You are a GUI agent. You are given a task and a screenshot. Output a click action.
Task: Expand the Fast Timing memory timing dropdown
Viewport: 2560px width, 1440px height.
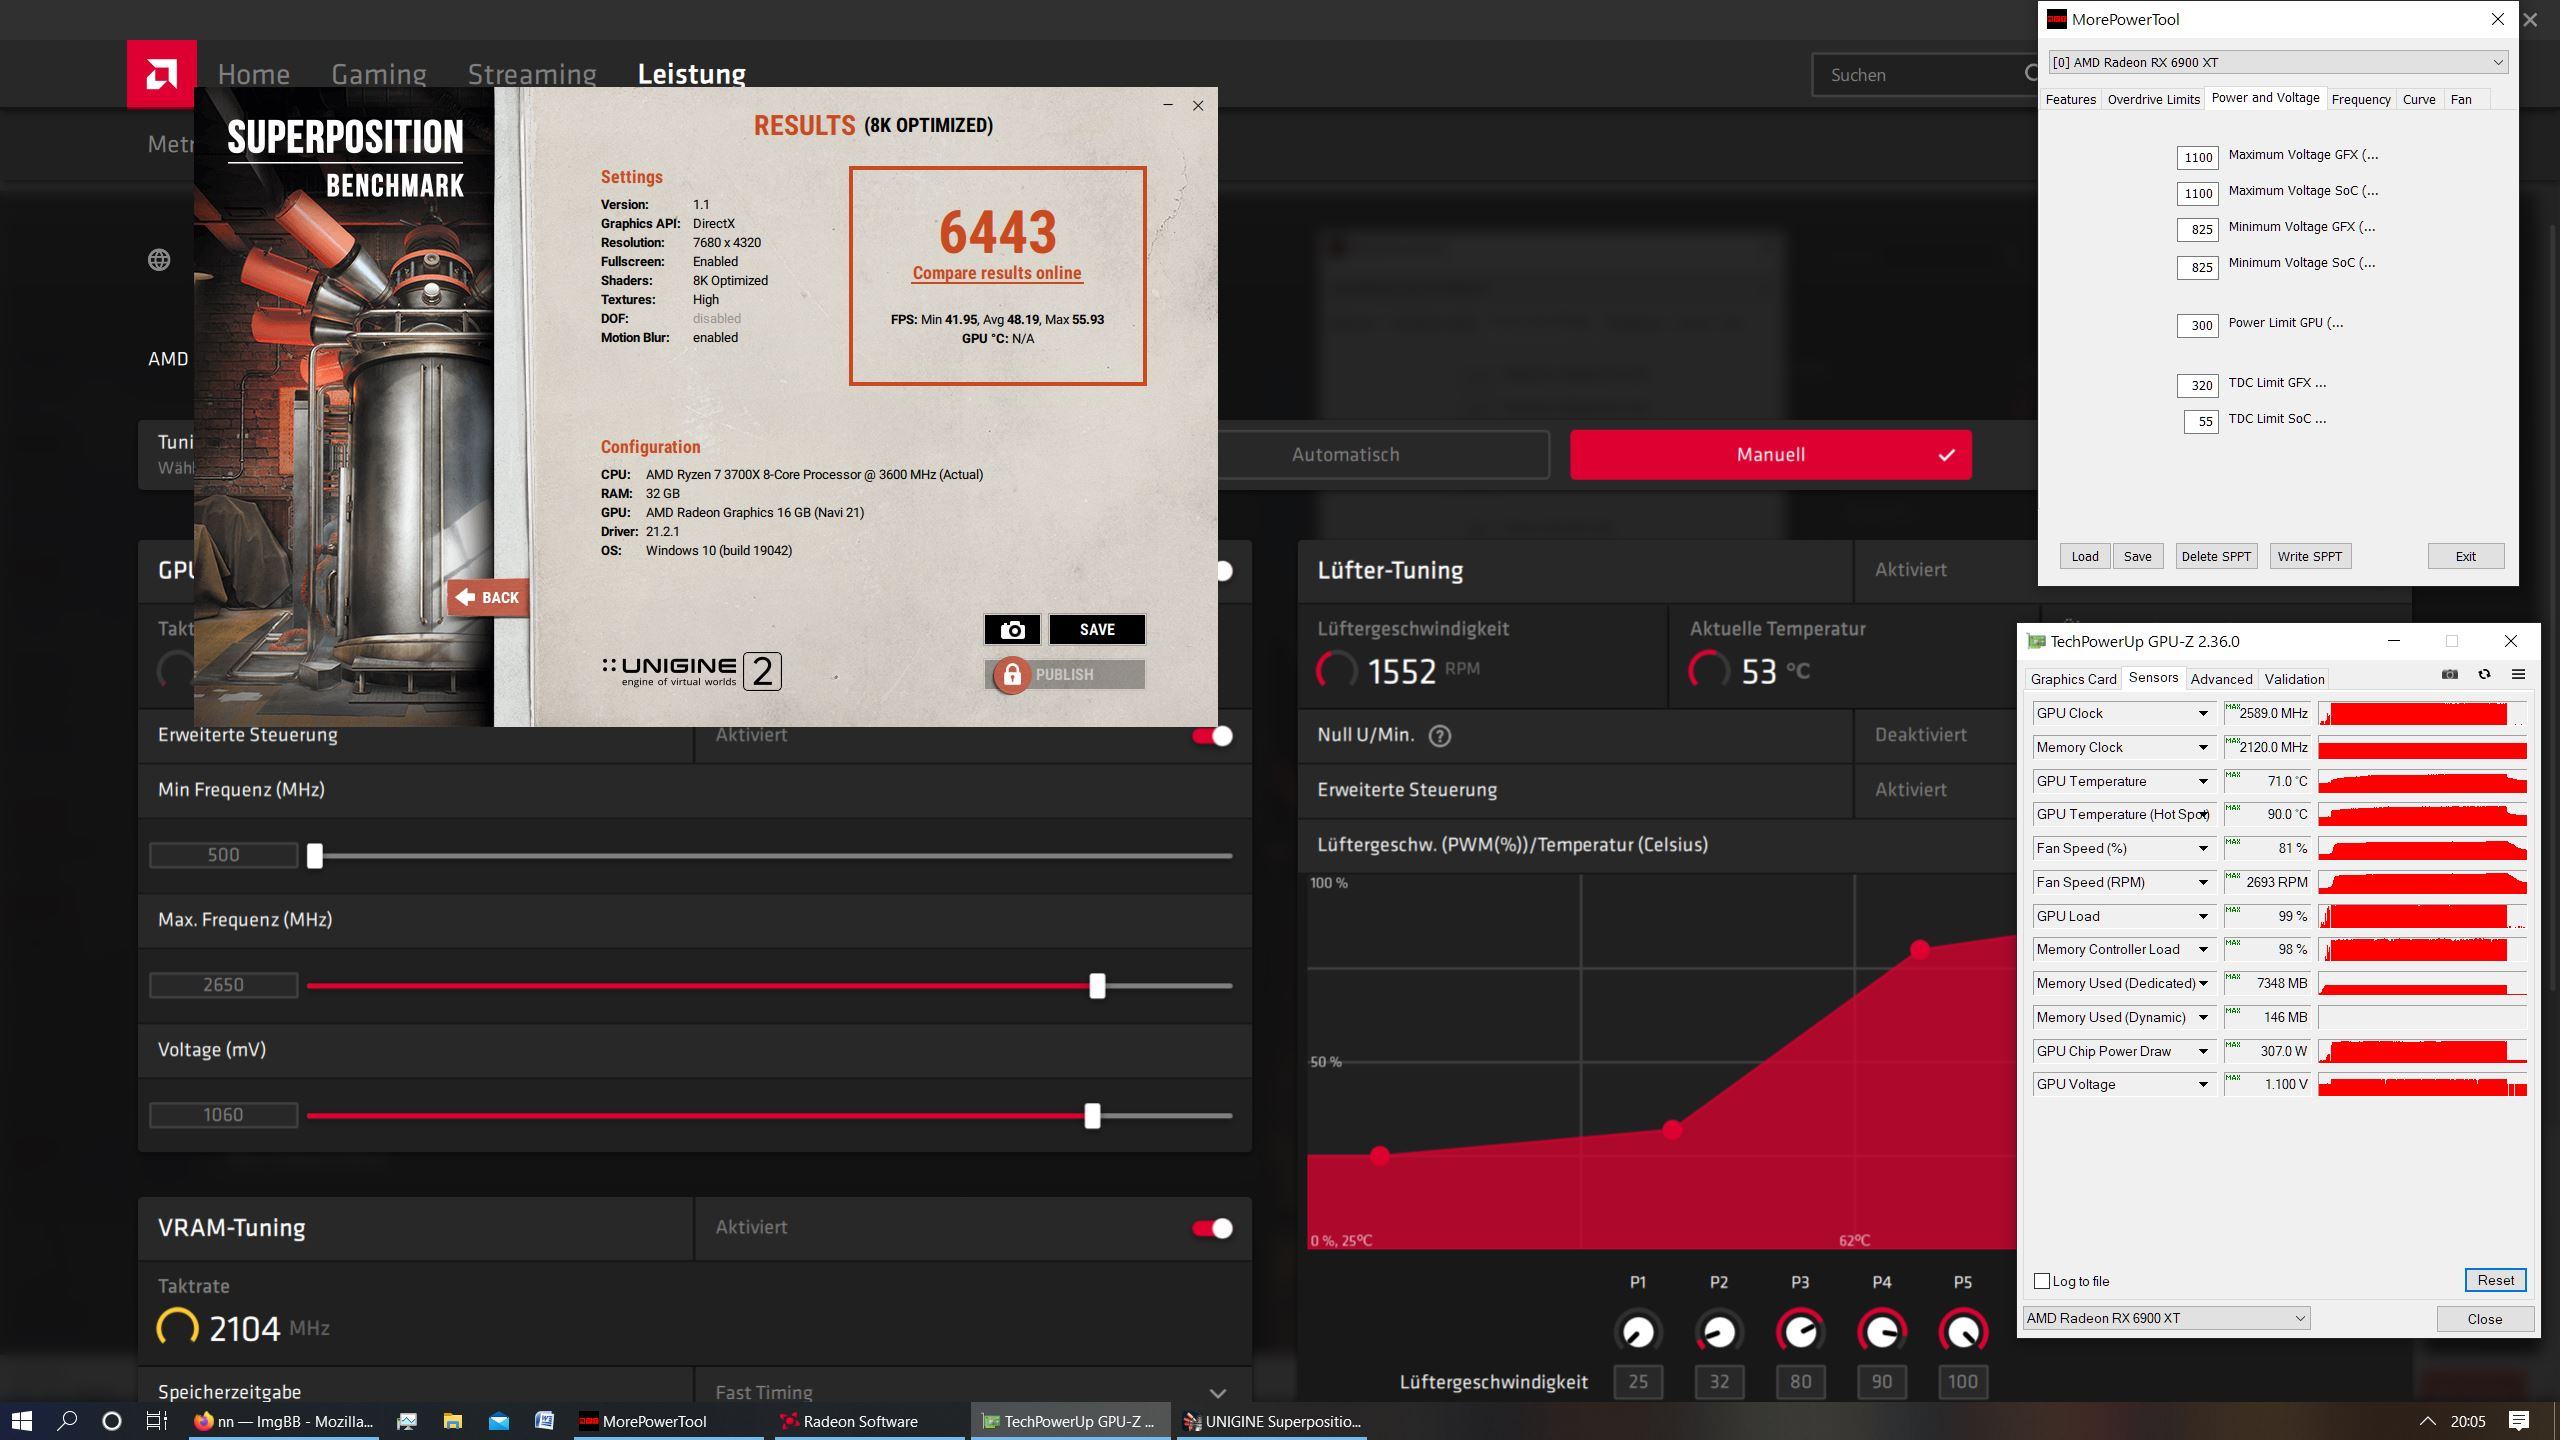[1217, 1393]
